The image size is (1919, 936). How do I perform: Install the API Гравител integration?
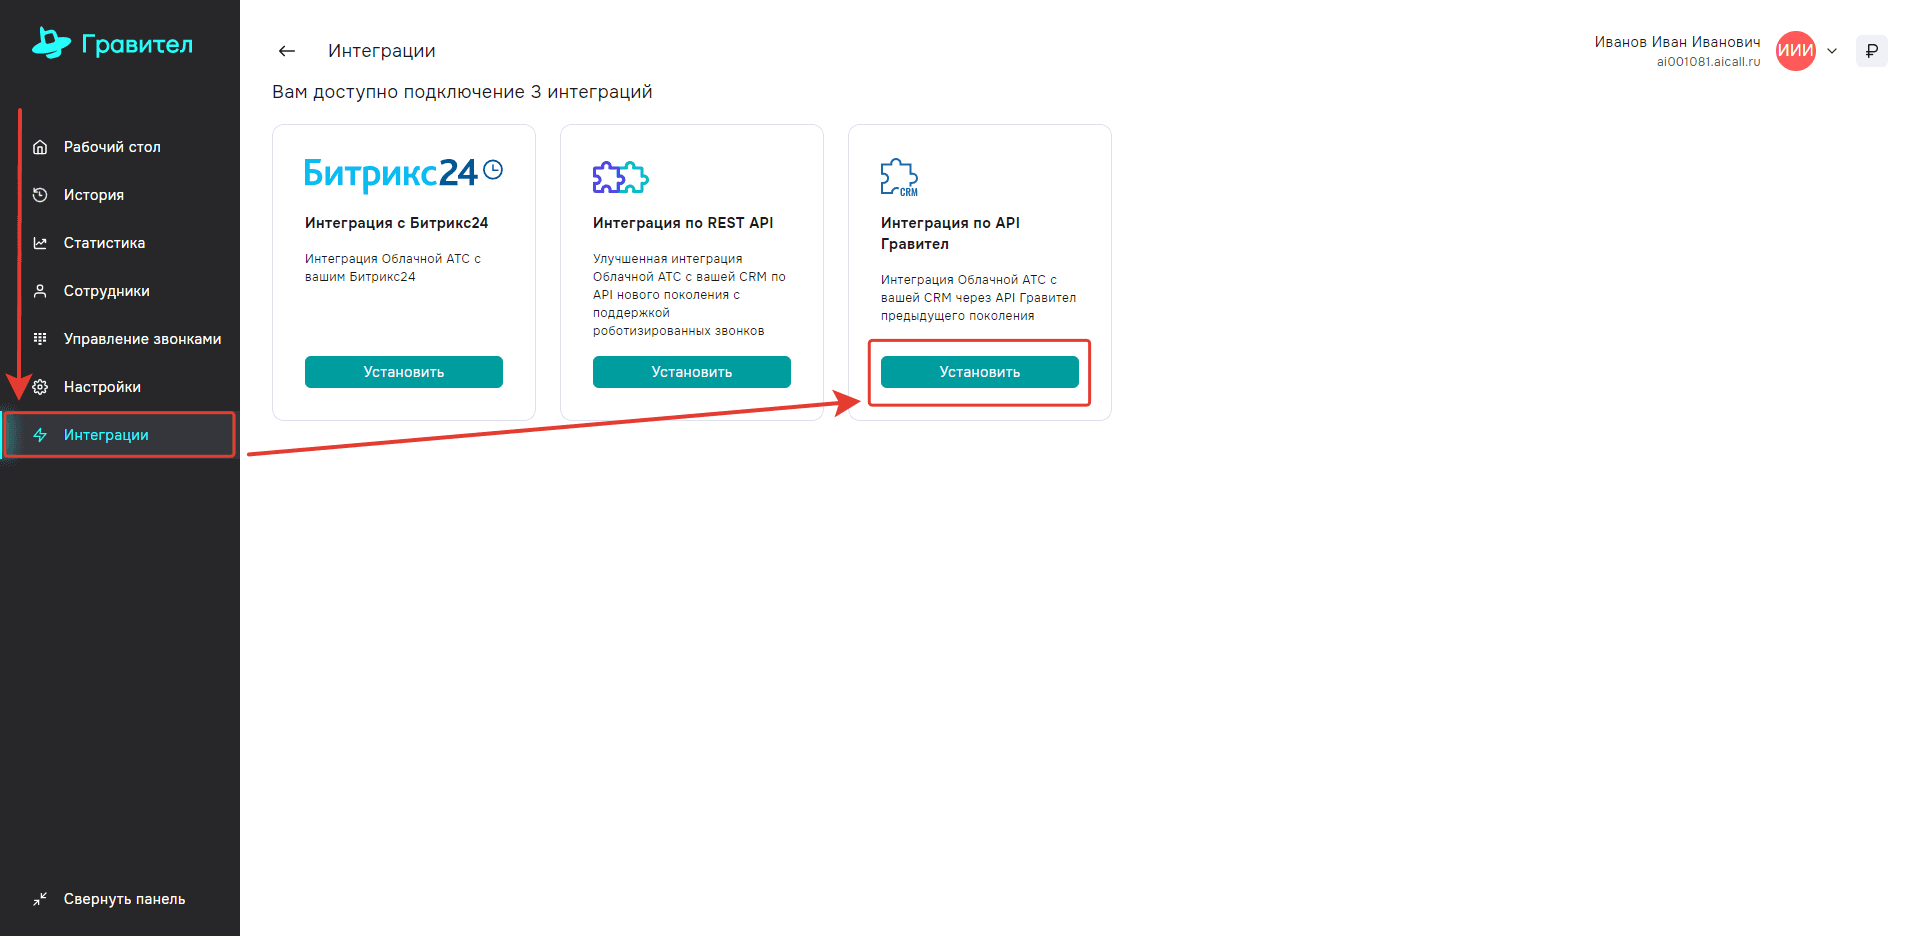pos(980,372)
